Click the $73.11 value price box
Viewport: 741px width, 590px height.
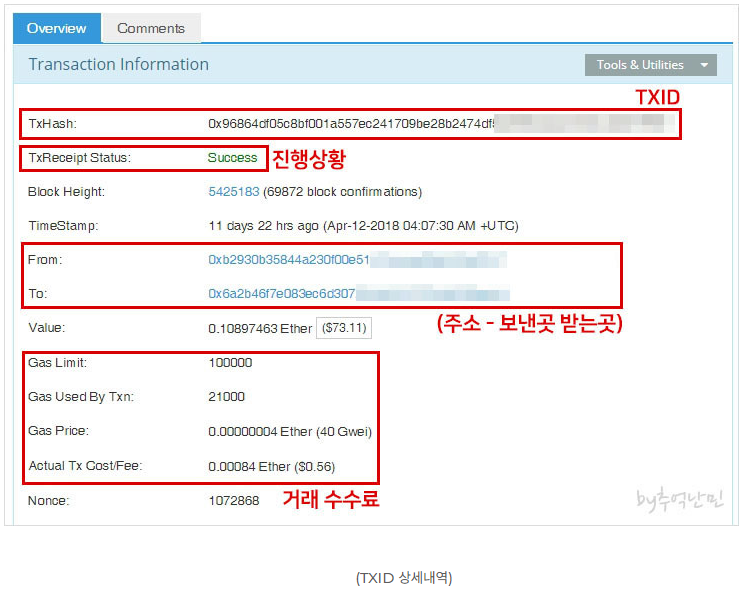(344, 328)
